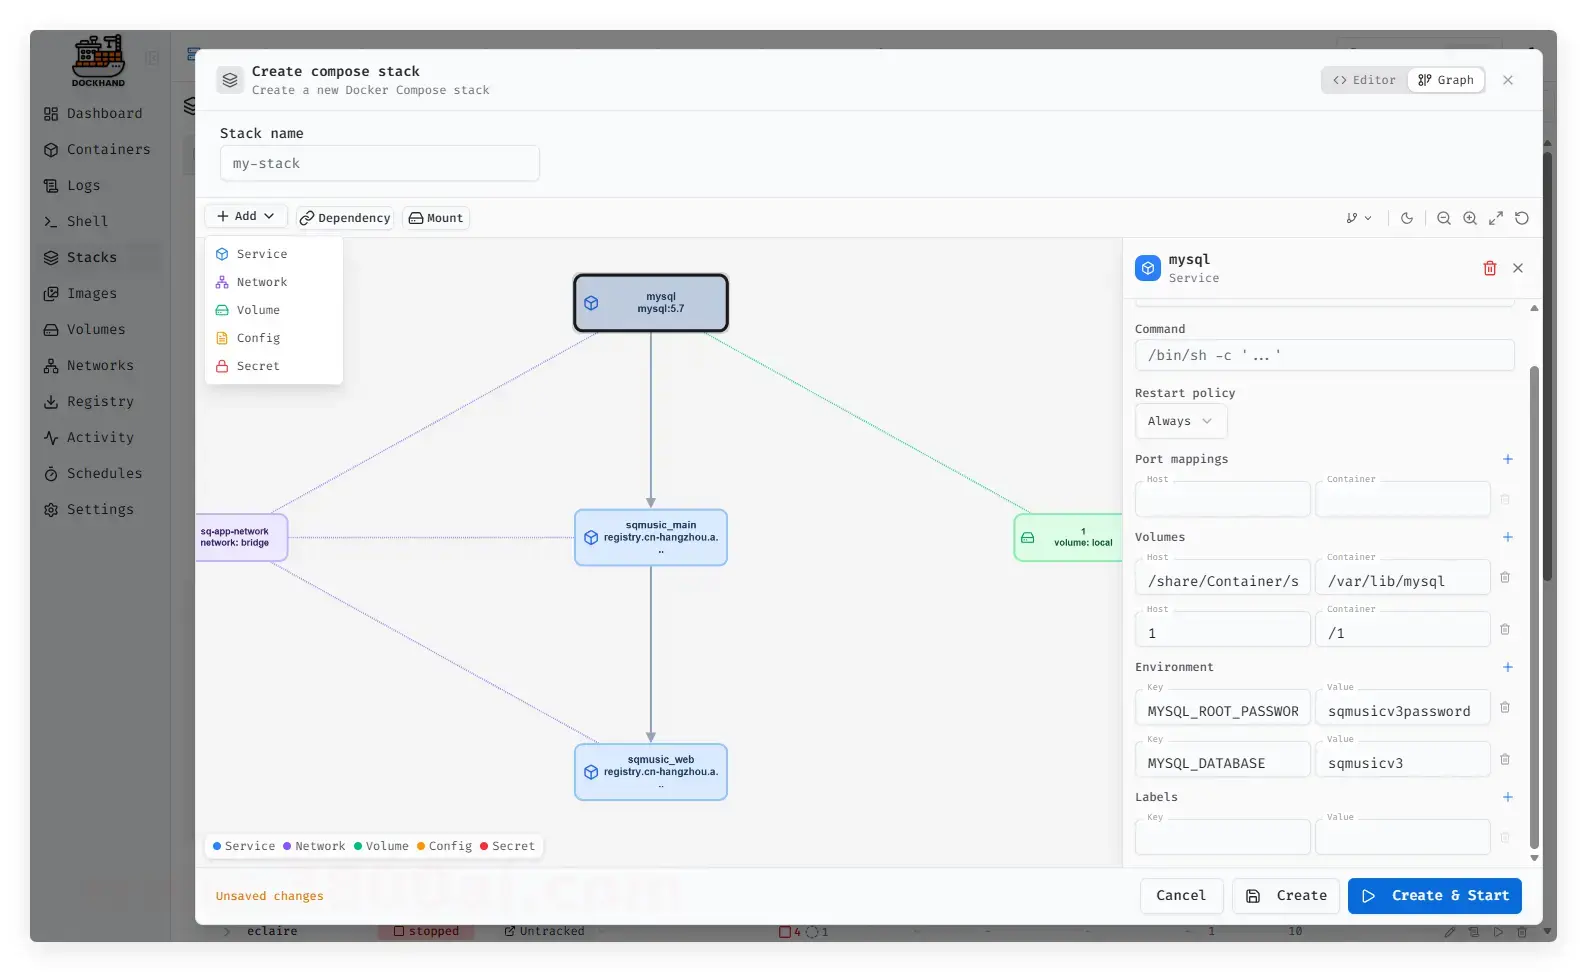Click the zoom in magnifier icon

tap(1469, 218)
